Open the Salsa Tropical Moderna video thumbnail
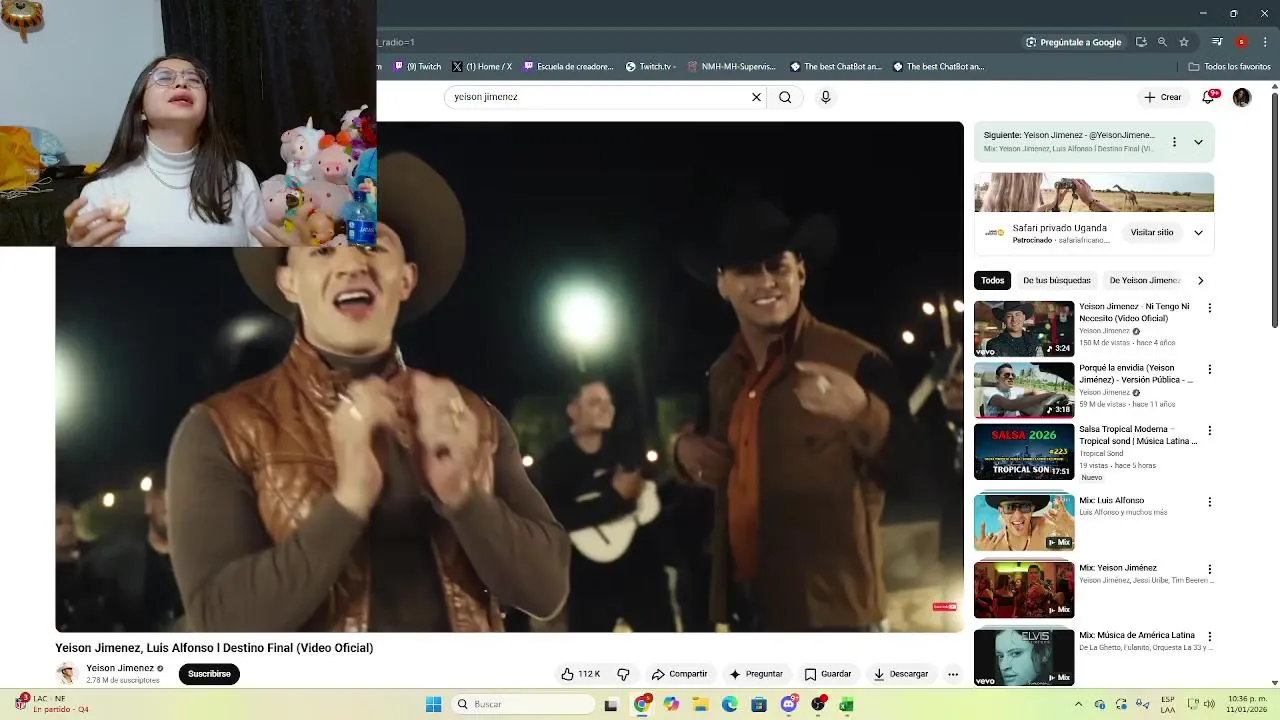The image size is (1280, 720). 1024,451
